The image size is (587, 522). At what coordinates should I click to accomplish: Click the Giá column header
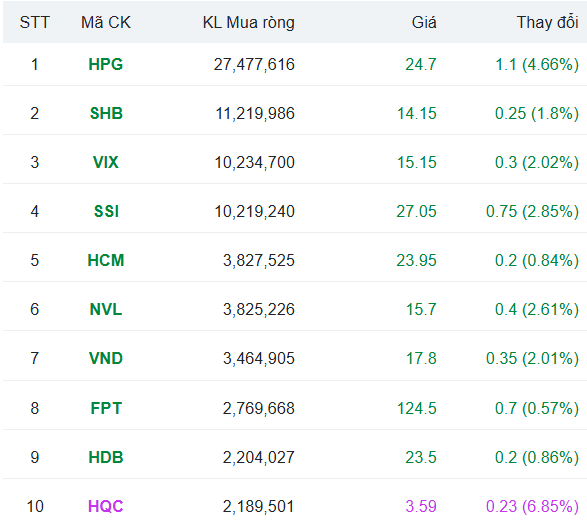point(424,22)
